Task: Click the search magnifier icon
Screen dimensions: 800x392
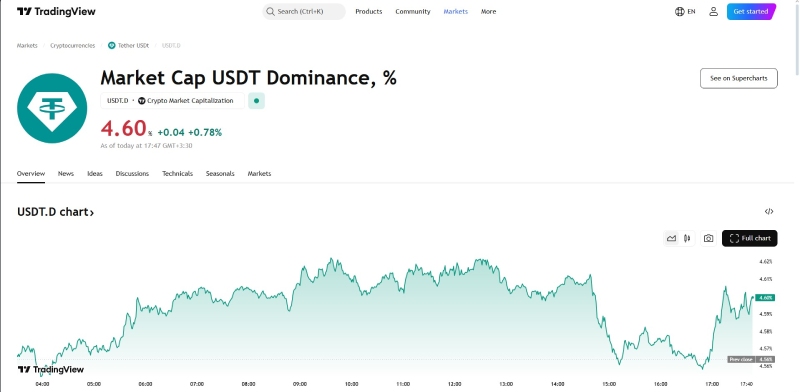Action: 270,11
